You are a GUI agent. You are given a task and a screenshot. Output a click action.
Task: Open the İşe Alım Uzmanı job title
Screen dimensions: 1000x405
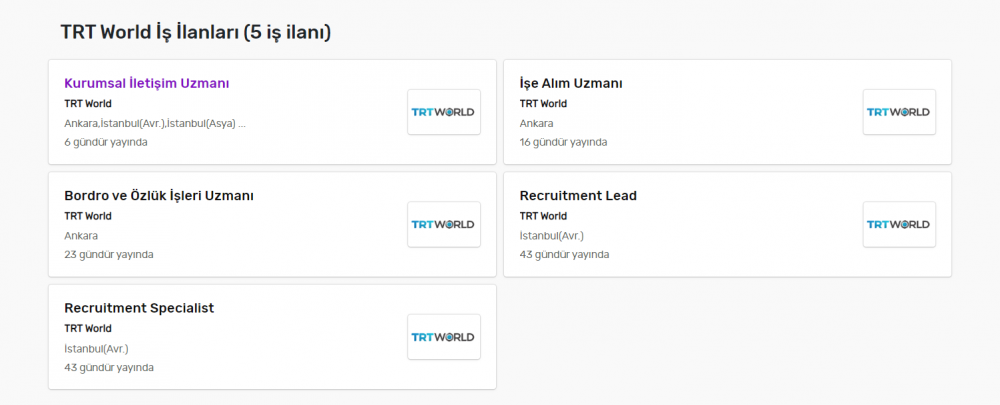(x=571, y=84)
